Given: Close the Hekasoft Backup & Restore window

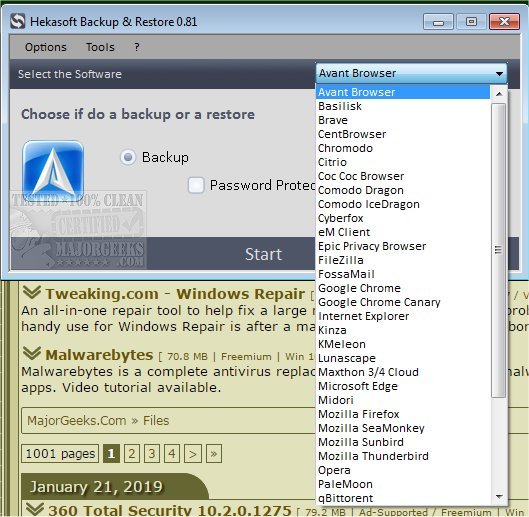Looking at the screenshot, I should (x=504, y=22).
